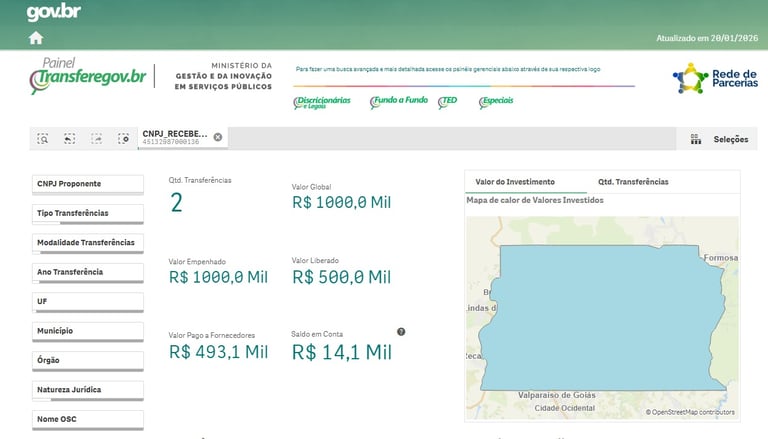
Task: Open the Ano Transferência filter
Action: click(x=88, y=272)
